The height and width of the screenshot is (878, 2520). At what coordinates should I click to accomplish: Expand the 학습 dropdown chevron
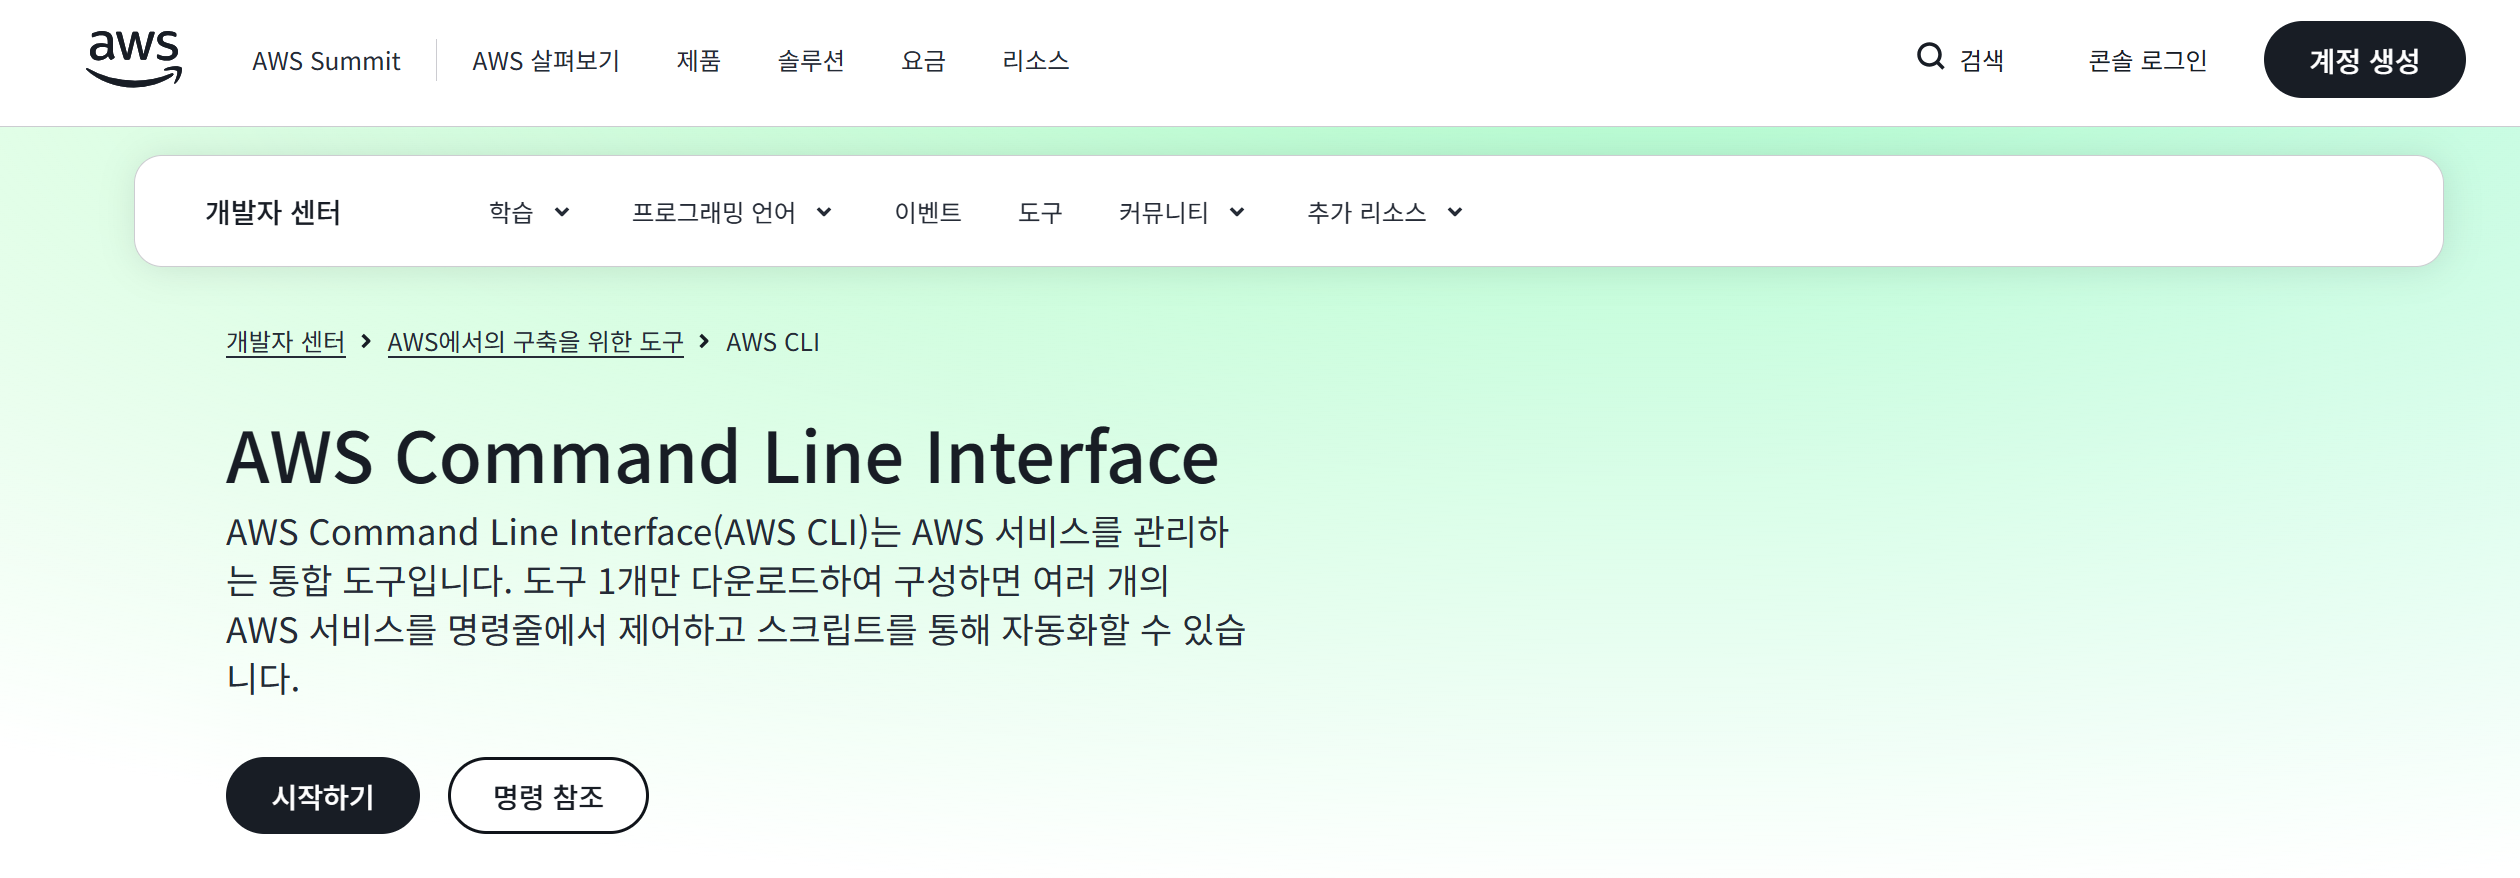point(562,212)
